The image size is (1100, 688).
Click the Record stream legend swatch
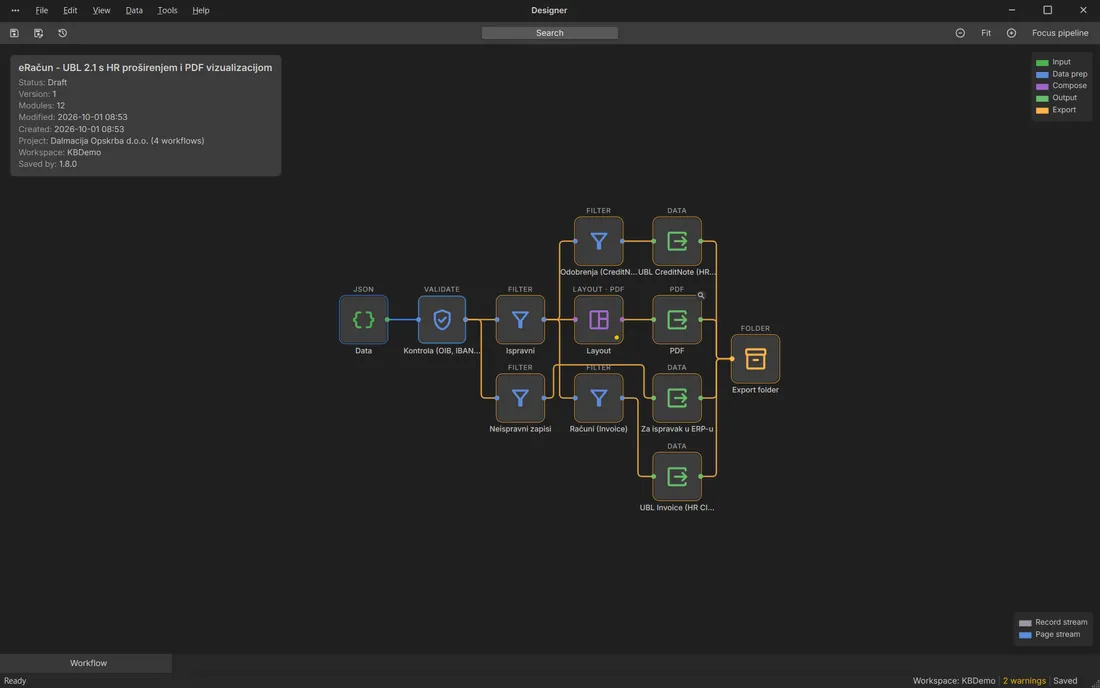tap(1026, 623)
